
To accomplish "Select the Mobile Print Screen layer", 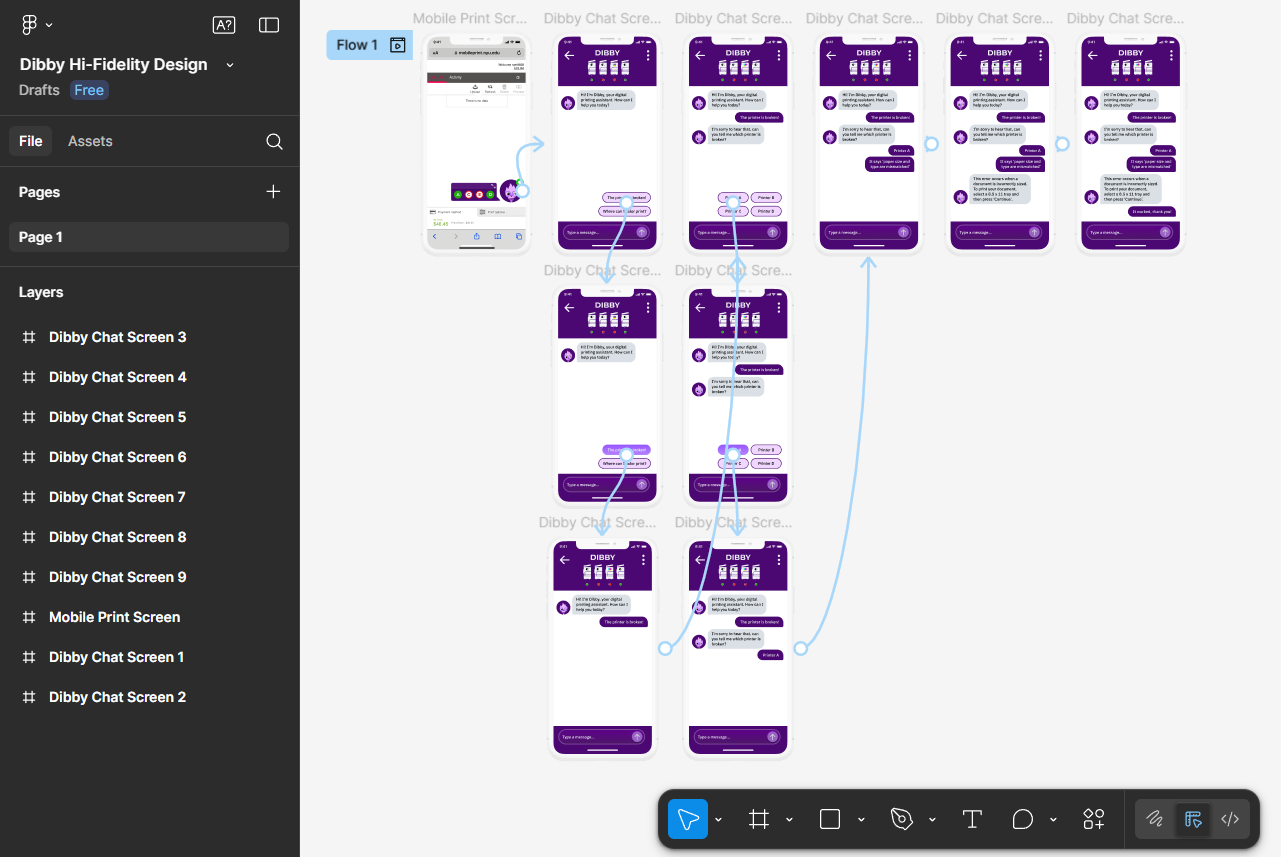I will [x=114, y=617].
